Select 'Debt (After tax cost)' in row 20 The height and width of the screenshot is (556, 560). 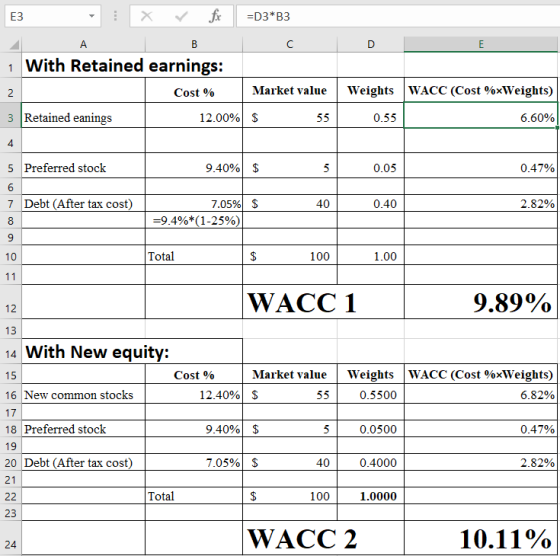coord(83,462)
